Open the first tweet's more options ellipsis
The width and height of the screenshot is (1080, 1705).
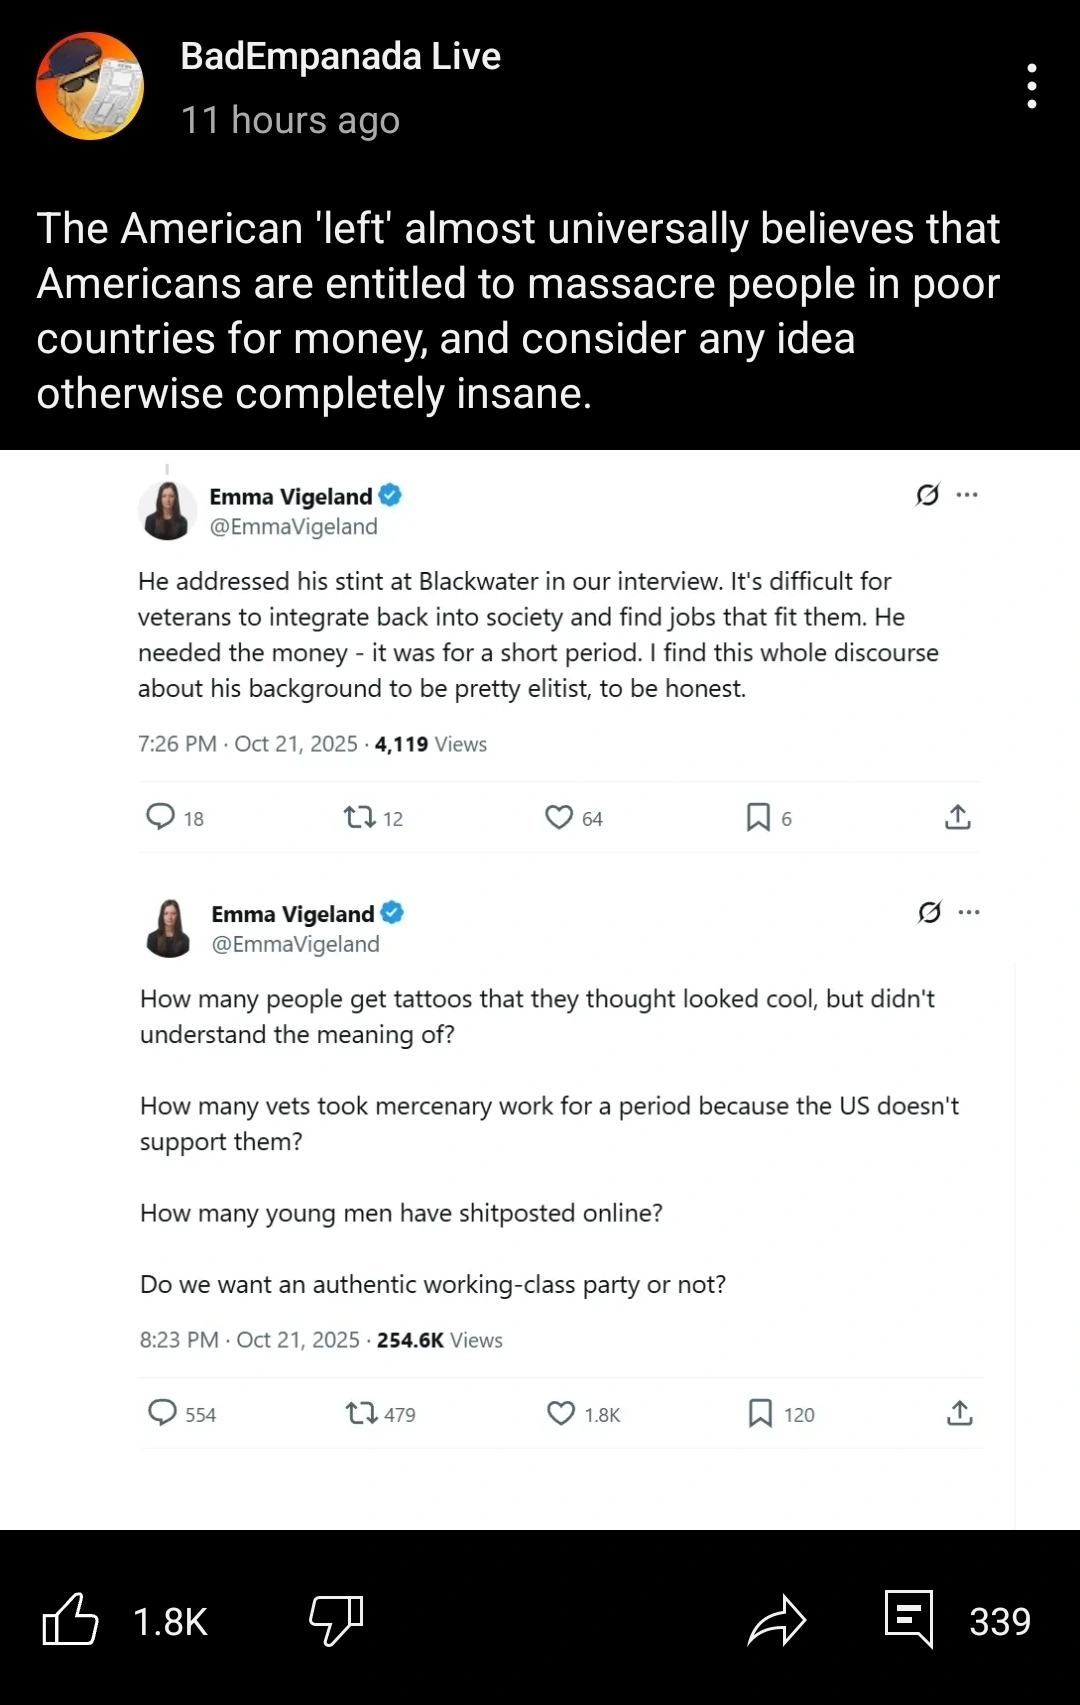[x=967, y=495]
